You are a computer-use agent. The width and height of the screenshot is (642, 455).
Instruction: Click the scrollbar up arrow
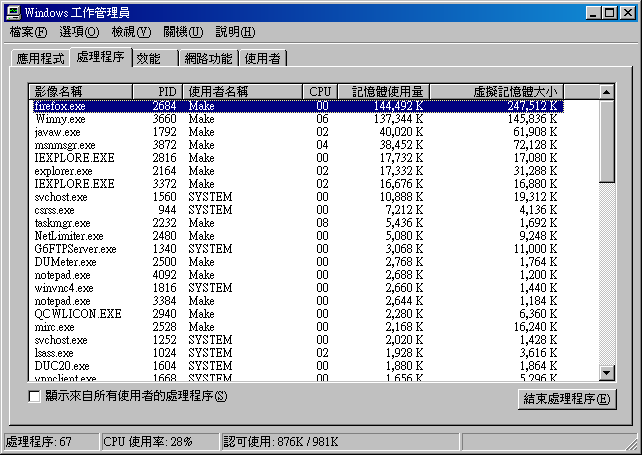click(606, 91)
